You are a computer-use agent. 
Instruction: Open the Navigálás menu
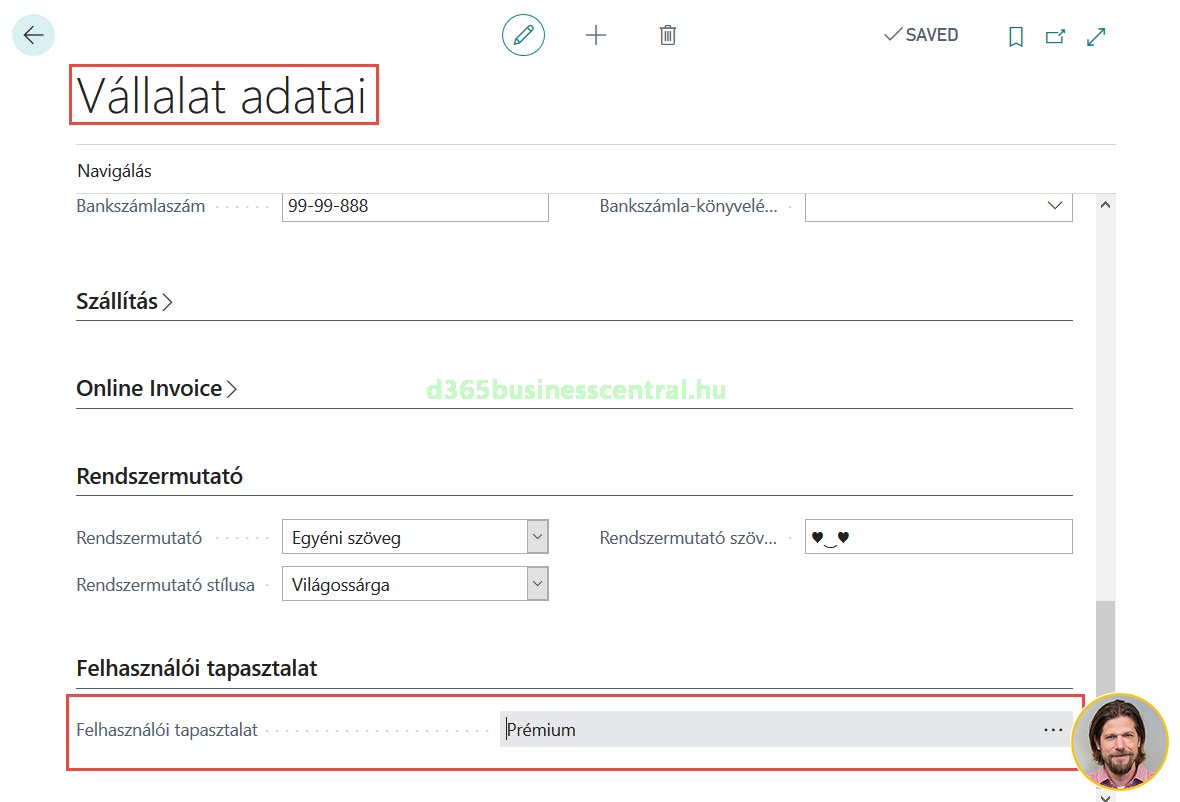click(114, 171)
